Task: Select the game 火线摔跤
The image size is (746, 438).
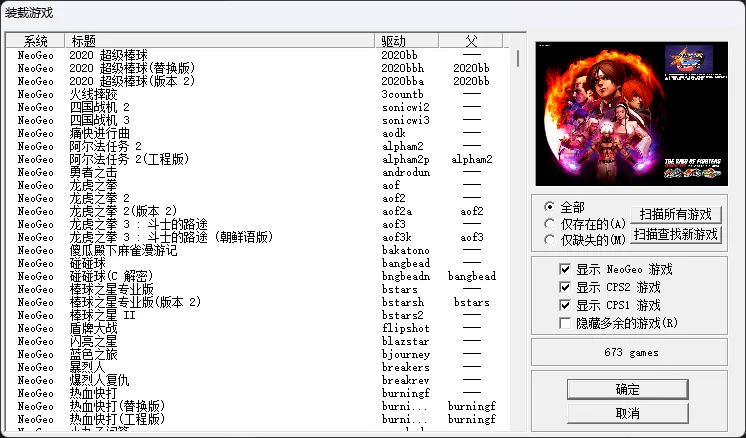Action: (x=257, y=94)
